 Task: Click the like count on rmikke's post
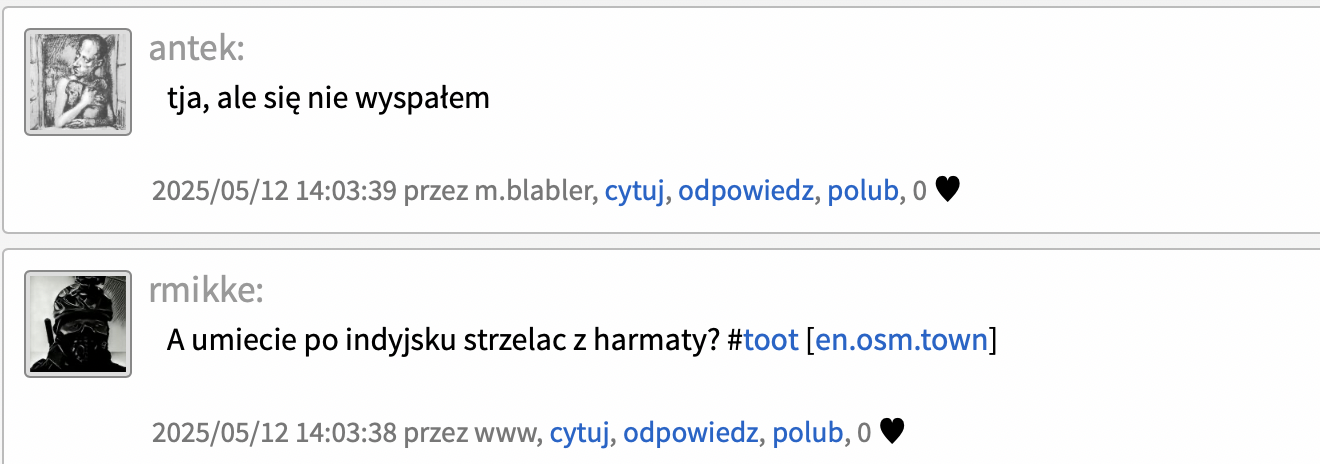(x=865, y=432)
